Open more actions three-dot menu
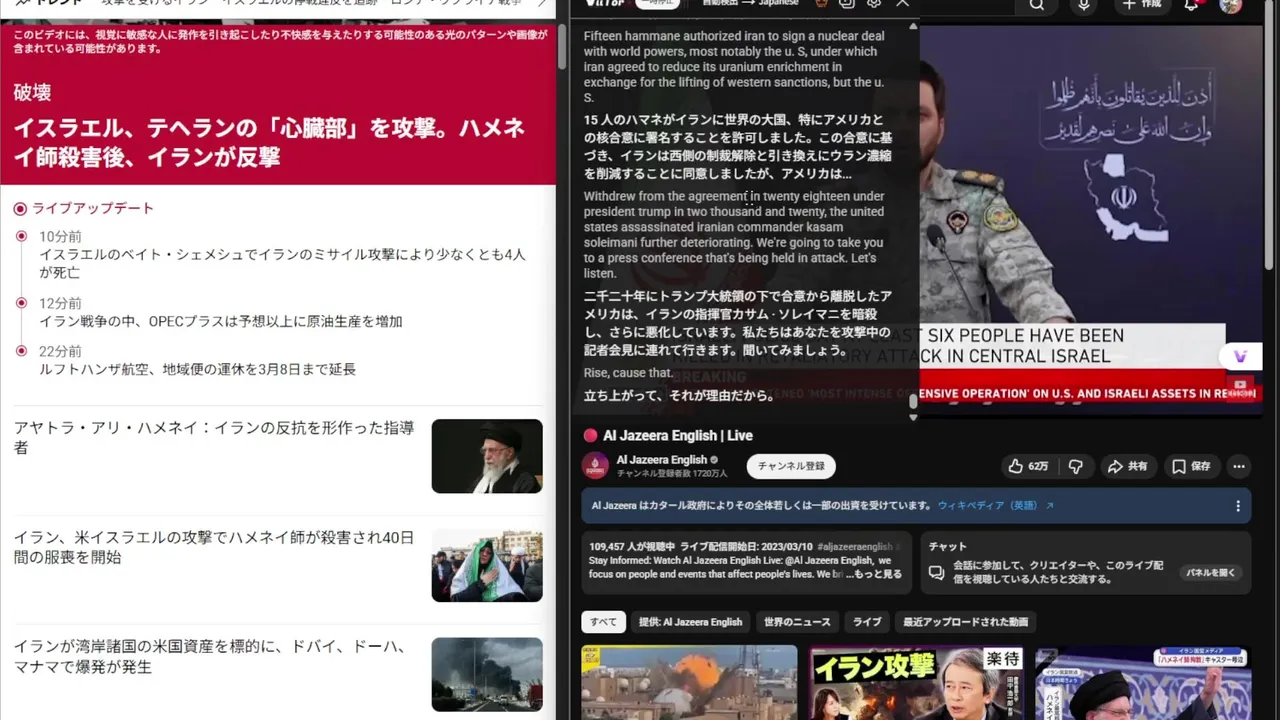 pos(1239,466)
